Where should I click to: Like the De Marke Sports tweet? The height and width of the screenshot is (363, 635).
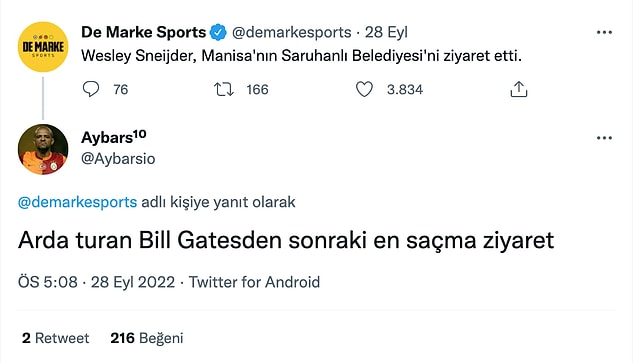[x=364, y=89]
